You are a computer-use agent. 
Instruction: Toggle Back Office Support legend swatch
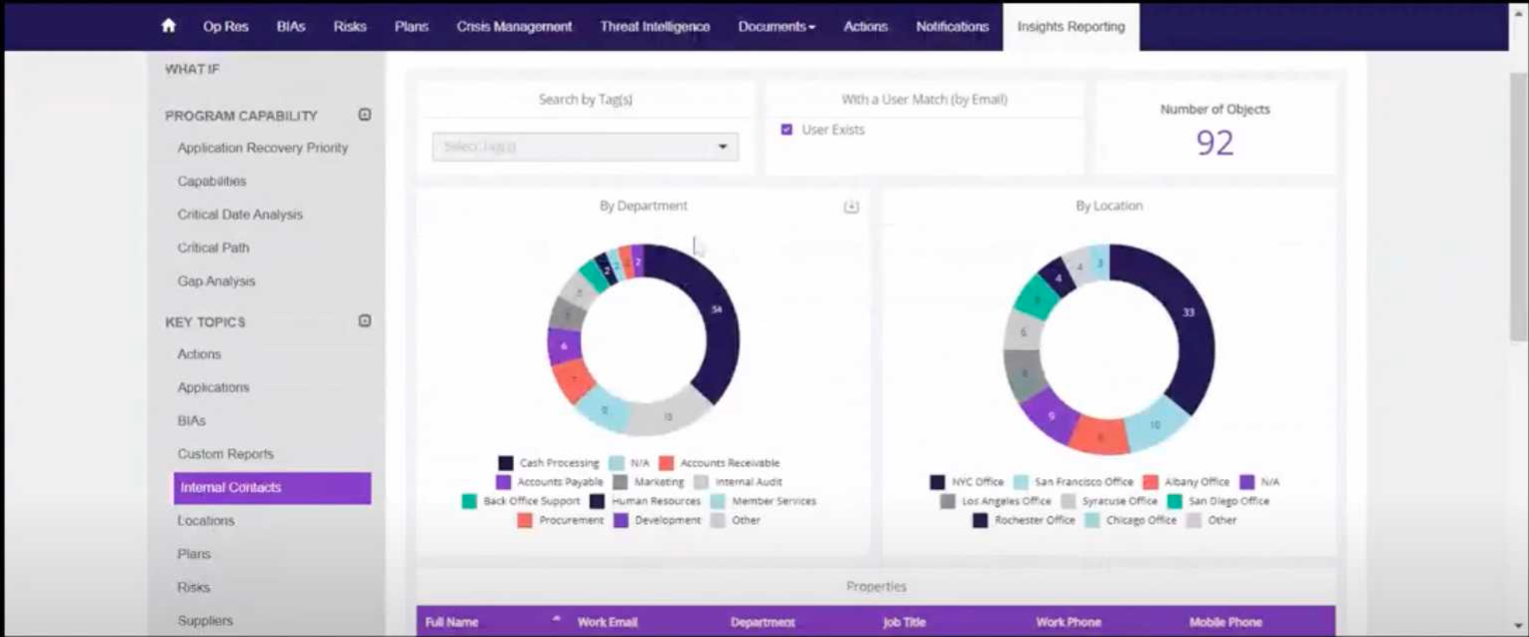click(469, 501)
